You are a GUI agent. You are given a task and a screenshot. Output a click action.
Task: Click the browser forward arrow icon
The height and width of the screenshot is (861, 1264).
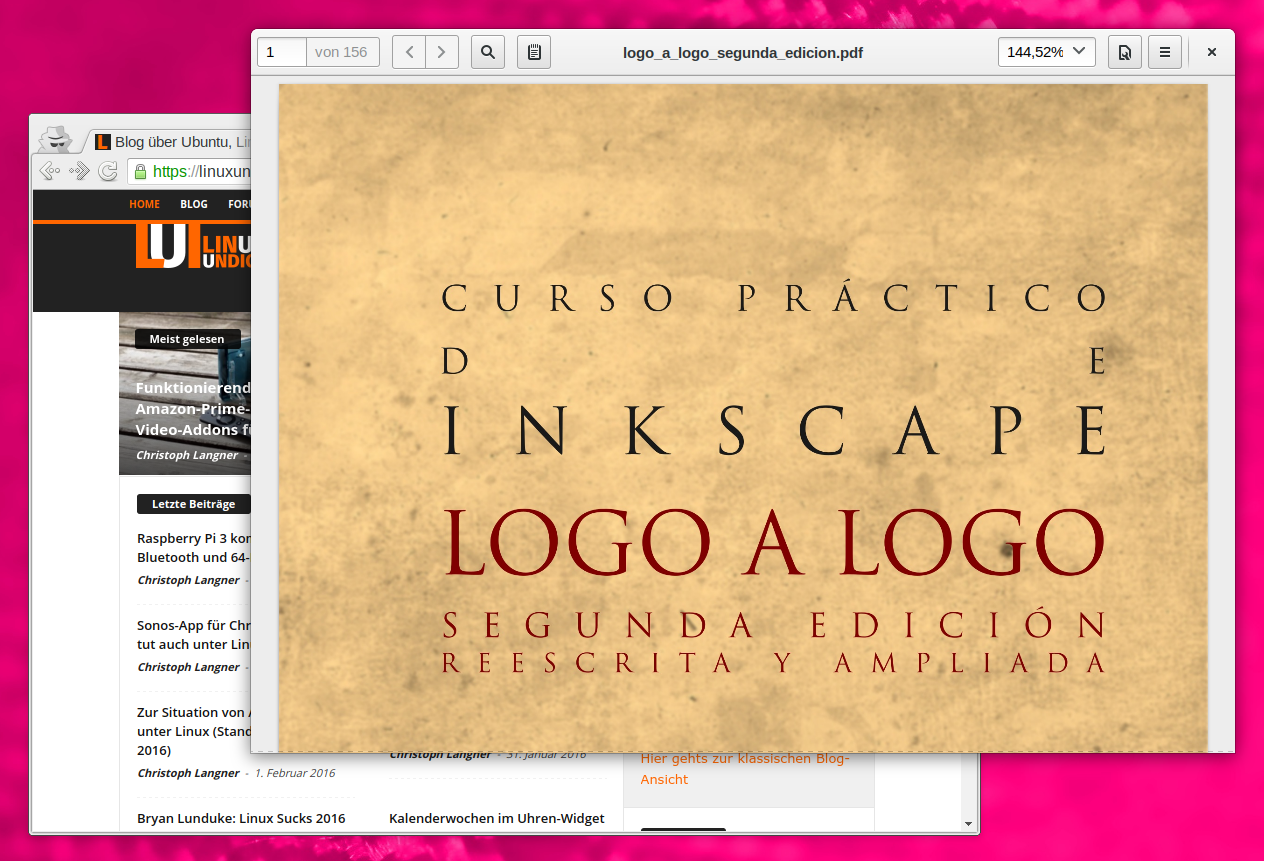pos(79,172)
